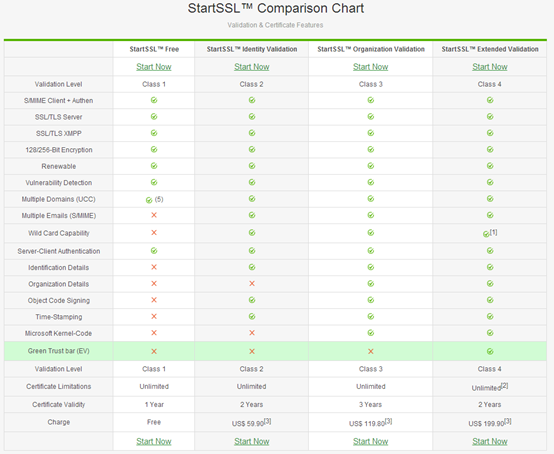Click the Certificate Validity row label

[x=59, y=405]
